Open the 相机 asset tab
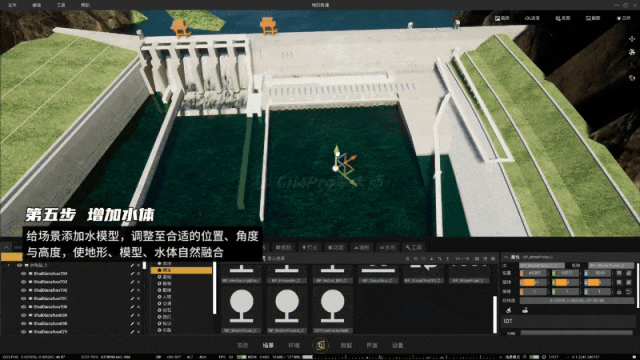Viewport: 640px width, 360px height. [x=284, y=247]
